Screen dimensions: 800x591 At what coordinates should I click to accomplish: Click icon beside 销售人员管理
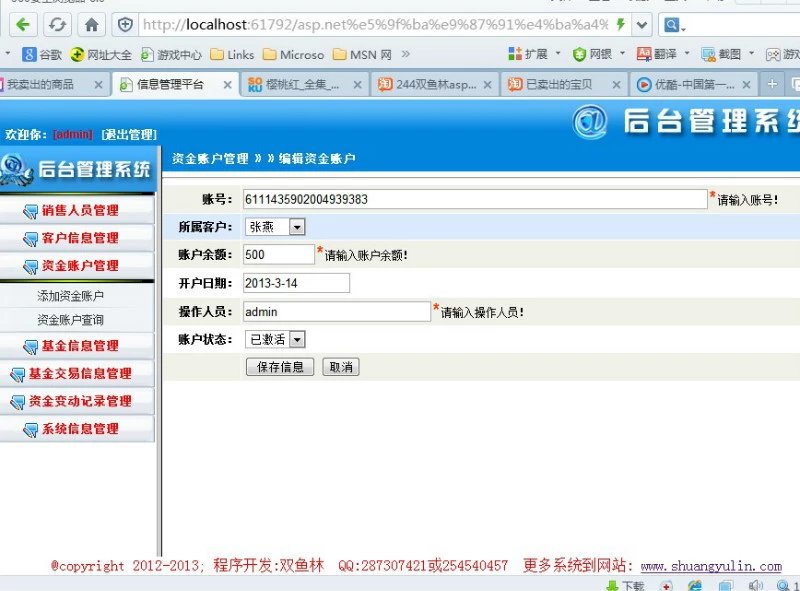click(x=31, y=211)
